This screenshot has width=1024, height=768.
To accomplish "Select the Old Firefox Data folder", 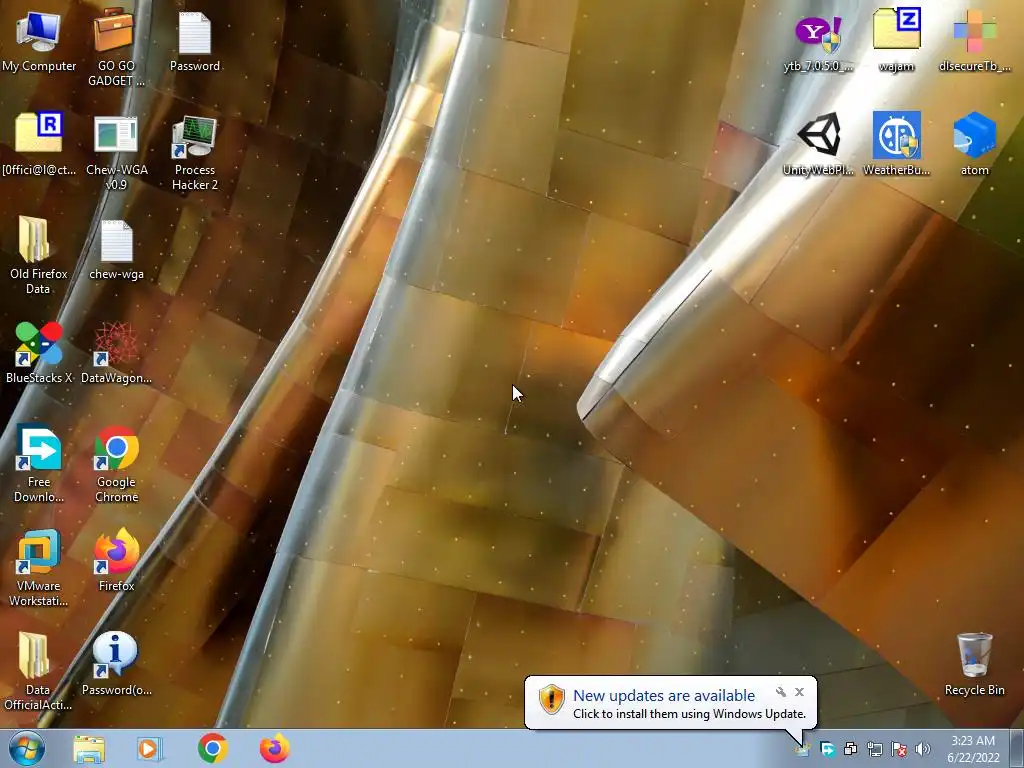I will click(x=39, y=256).
